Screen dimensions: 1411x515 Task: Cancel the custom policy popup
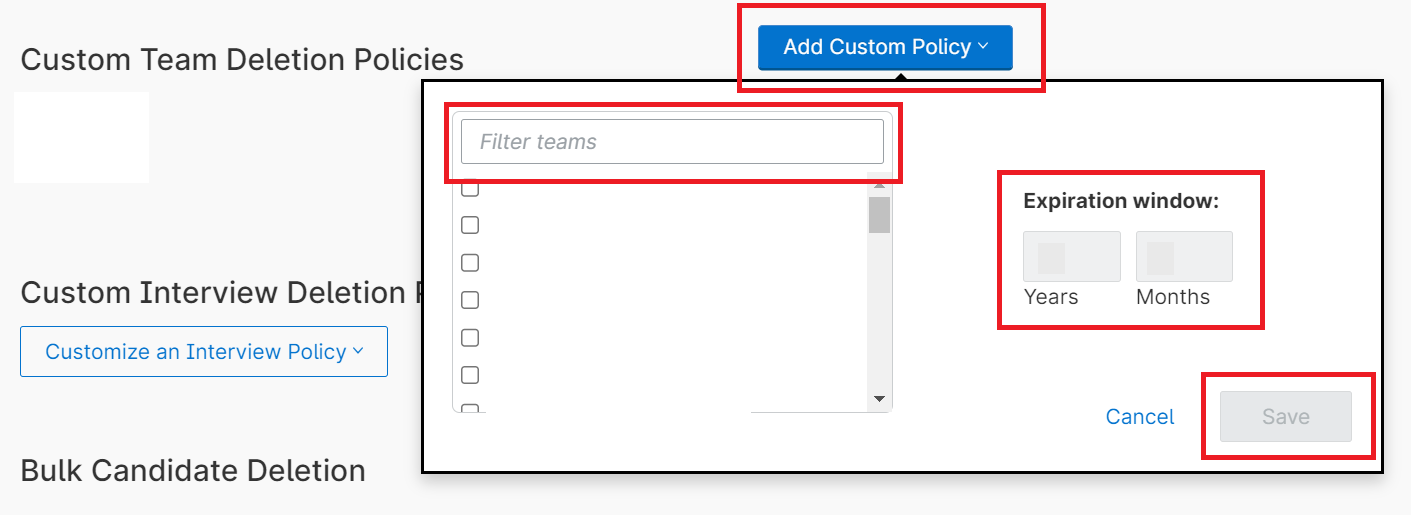coord(1140,417)
